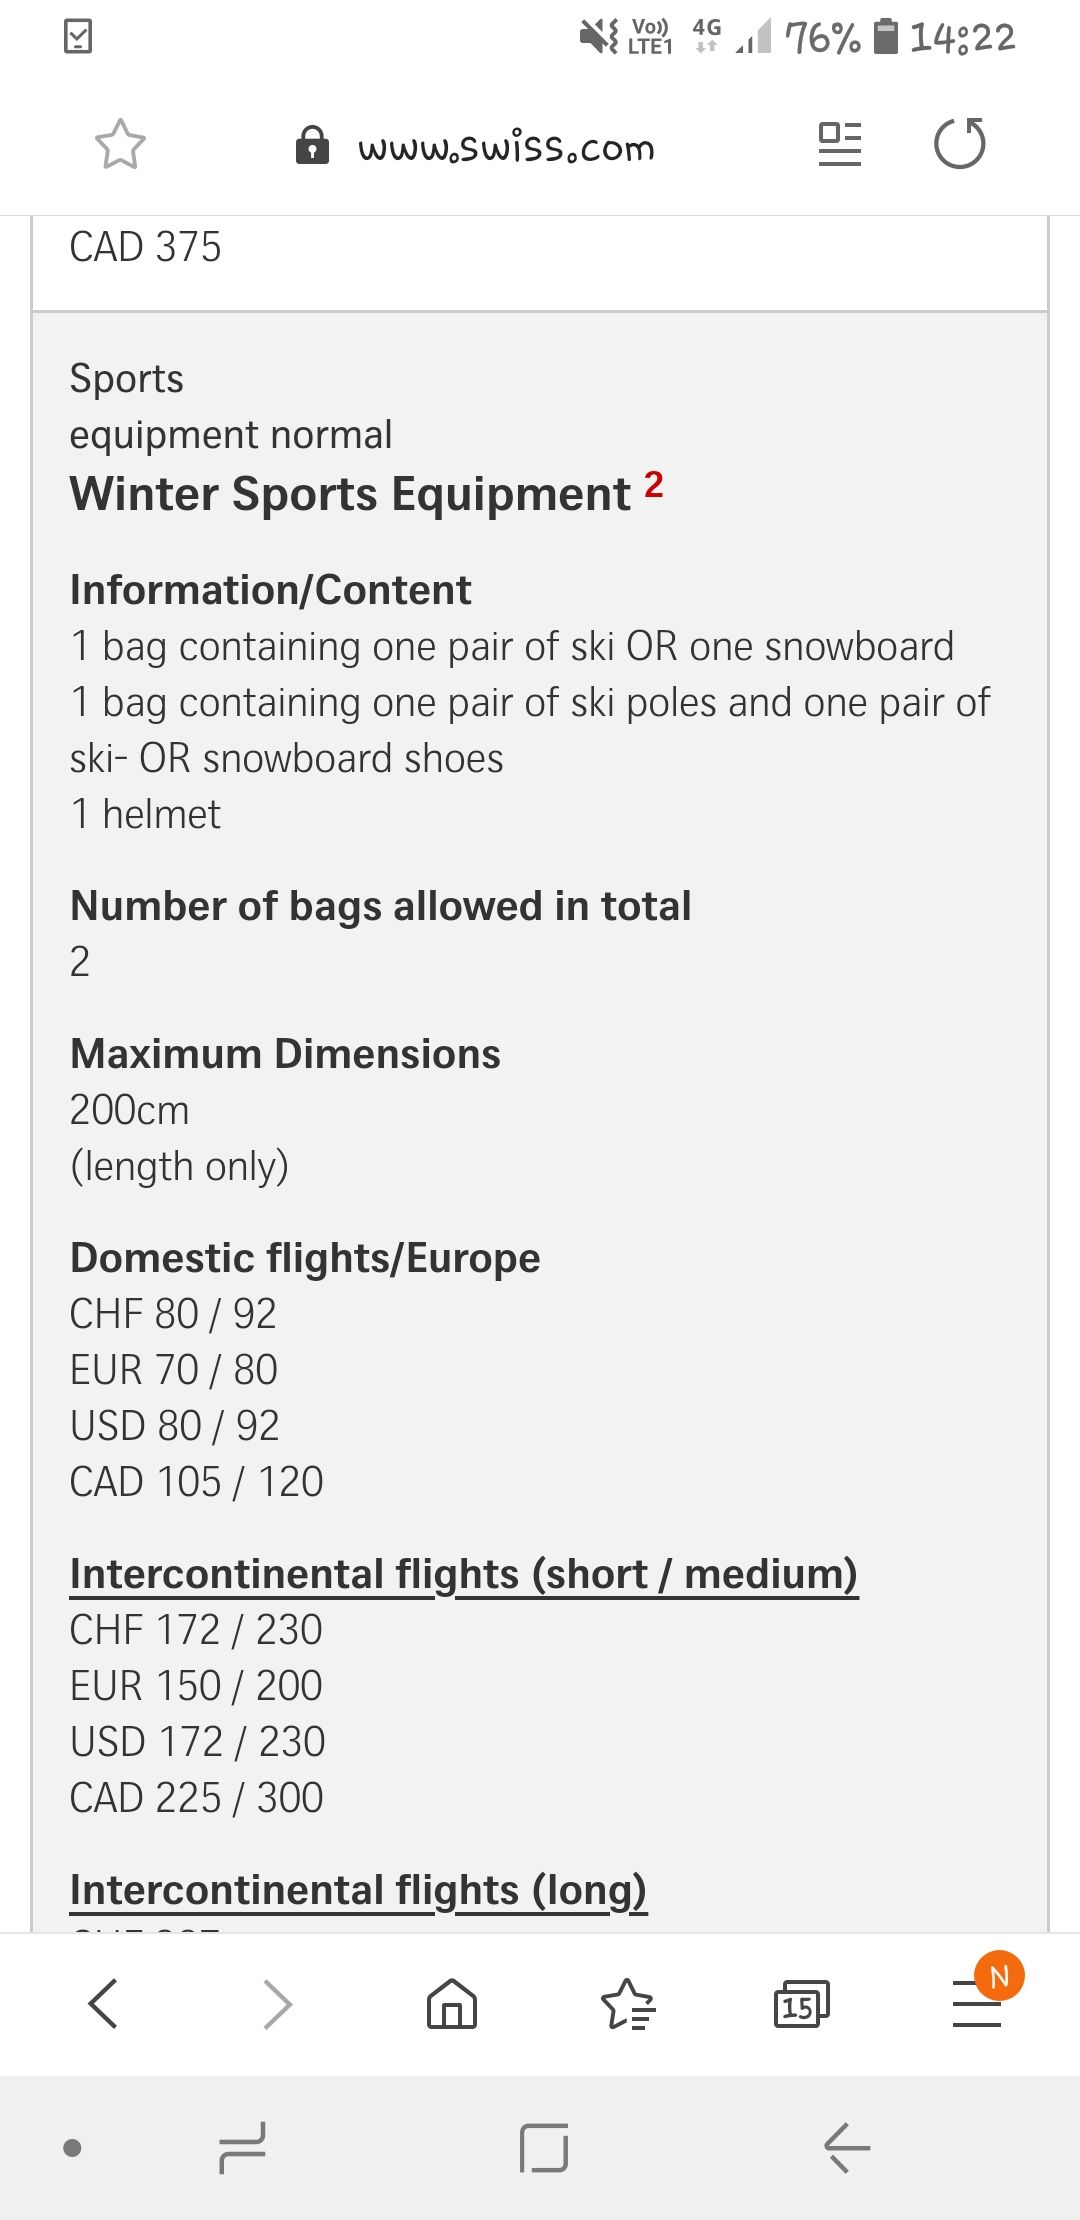Reload the Swiss page

959,144
